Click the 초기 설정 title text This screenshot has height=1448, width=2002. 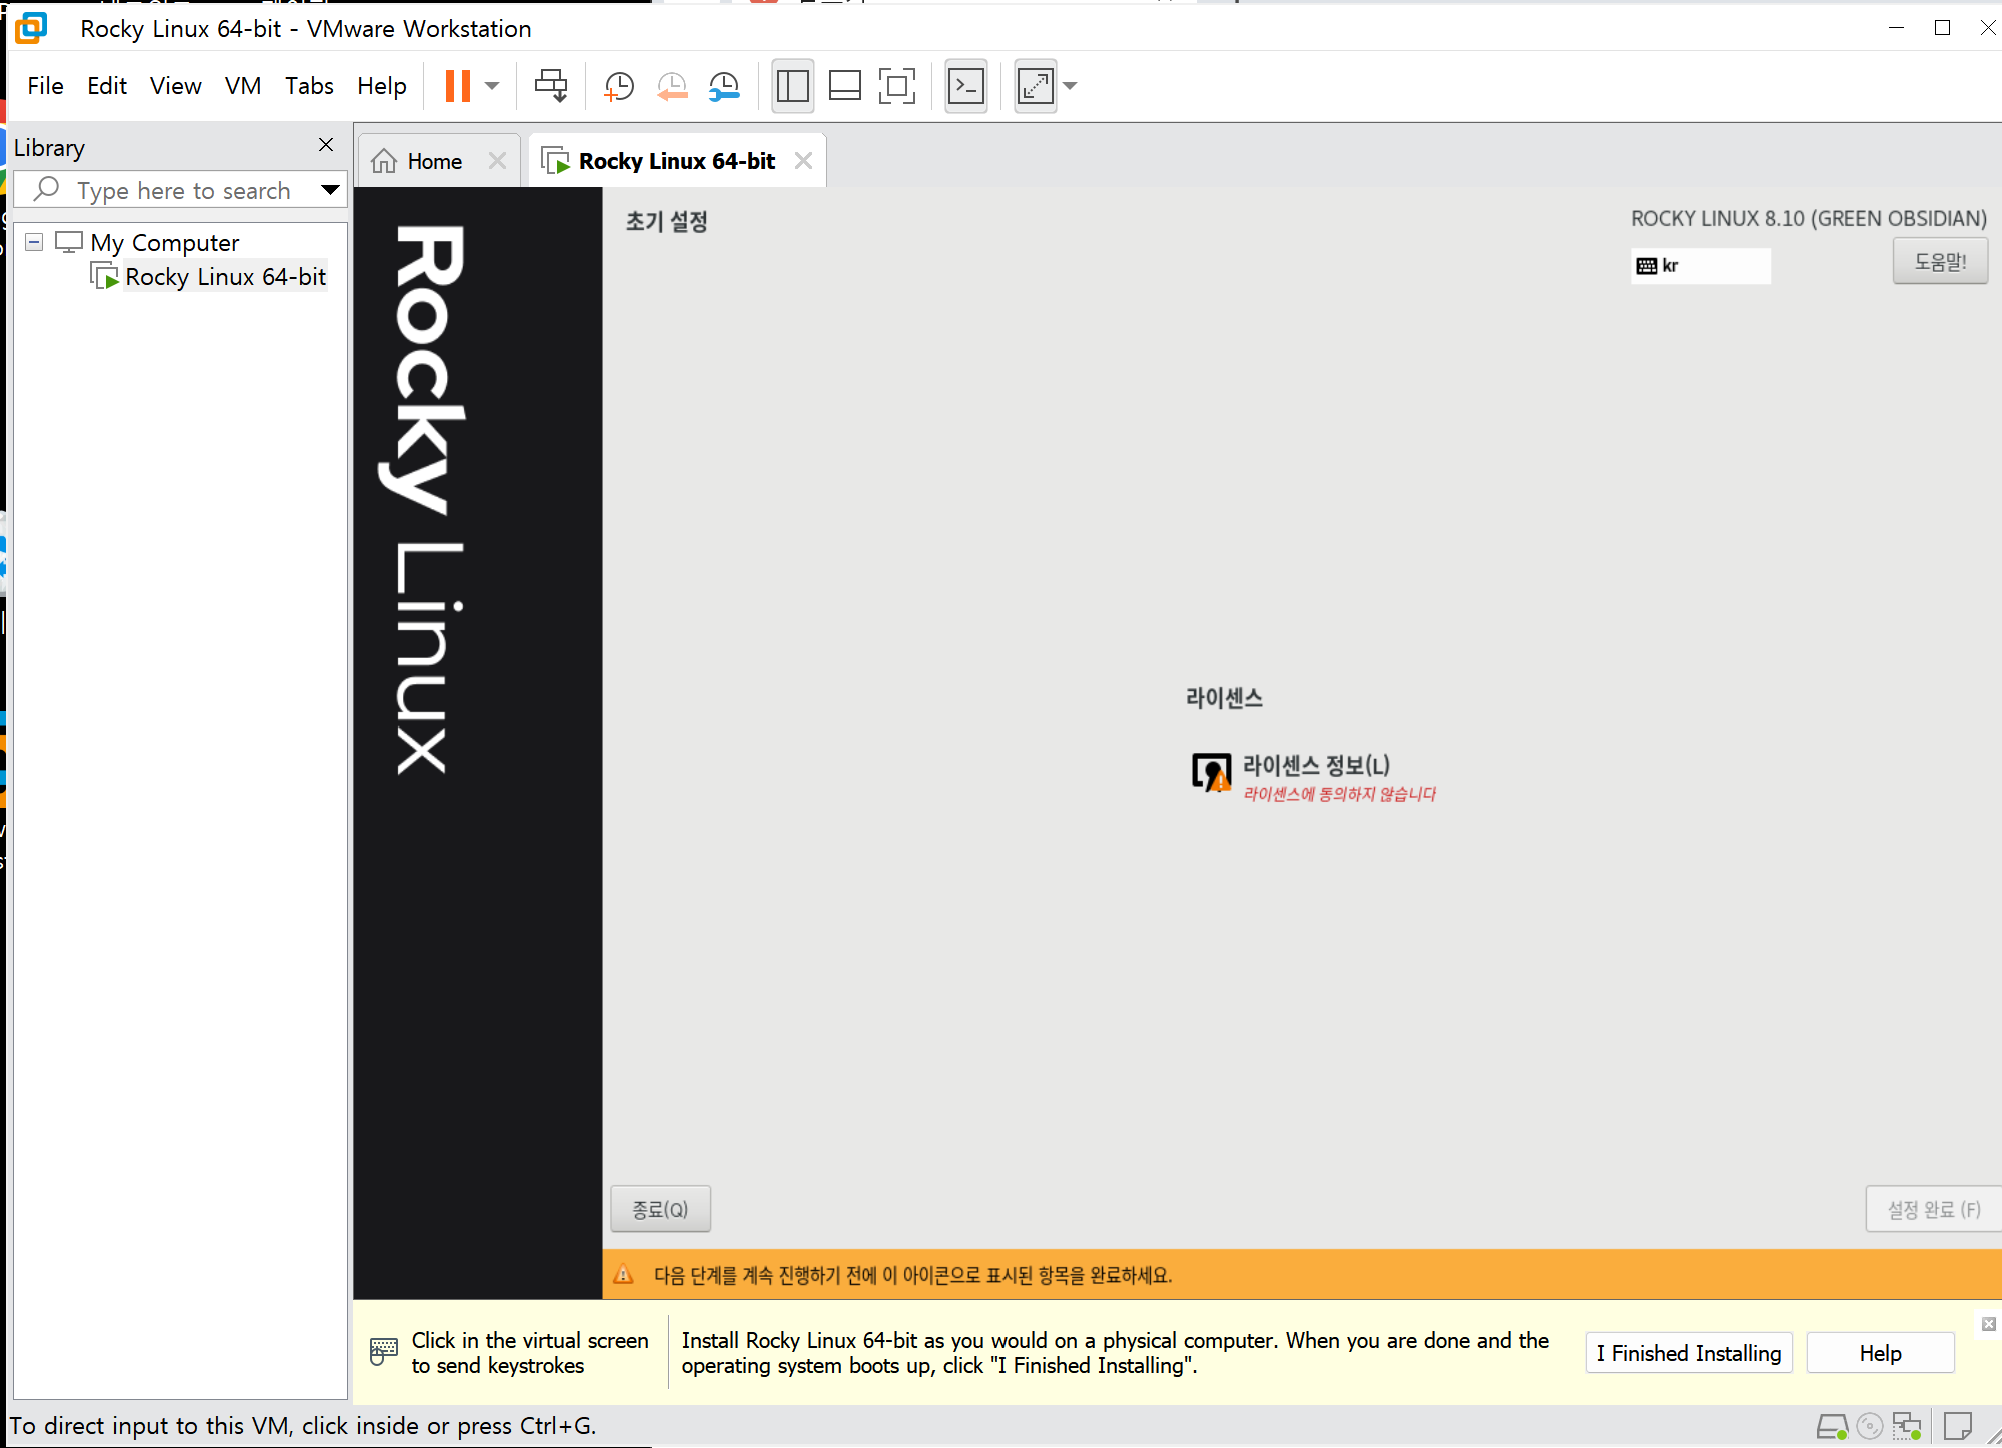click(x=667, y=222)
